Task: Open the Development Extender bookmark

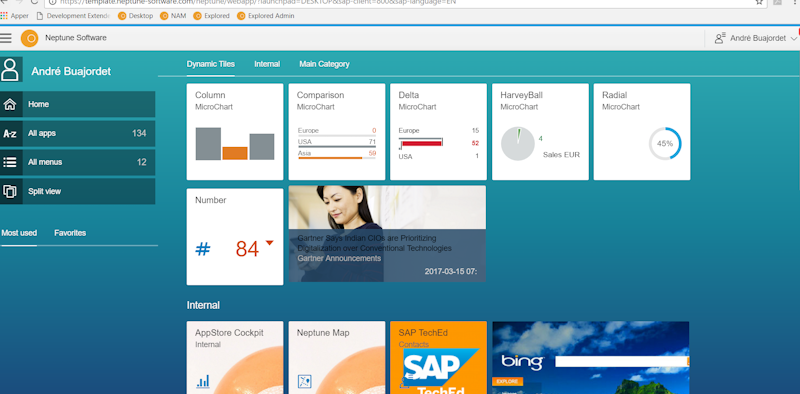Action: click(72, 16)
